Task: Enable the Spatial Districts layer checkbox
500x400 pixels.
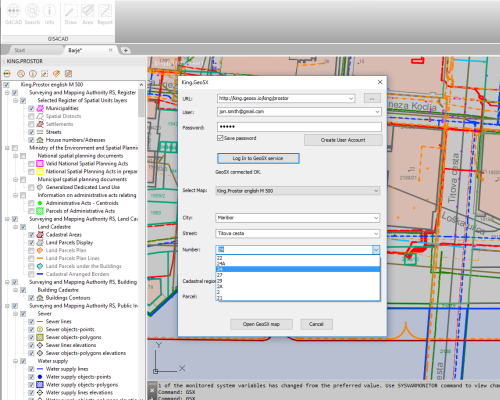Action: tap(31, 116)
